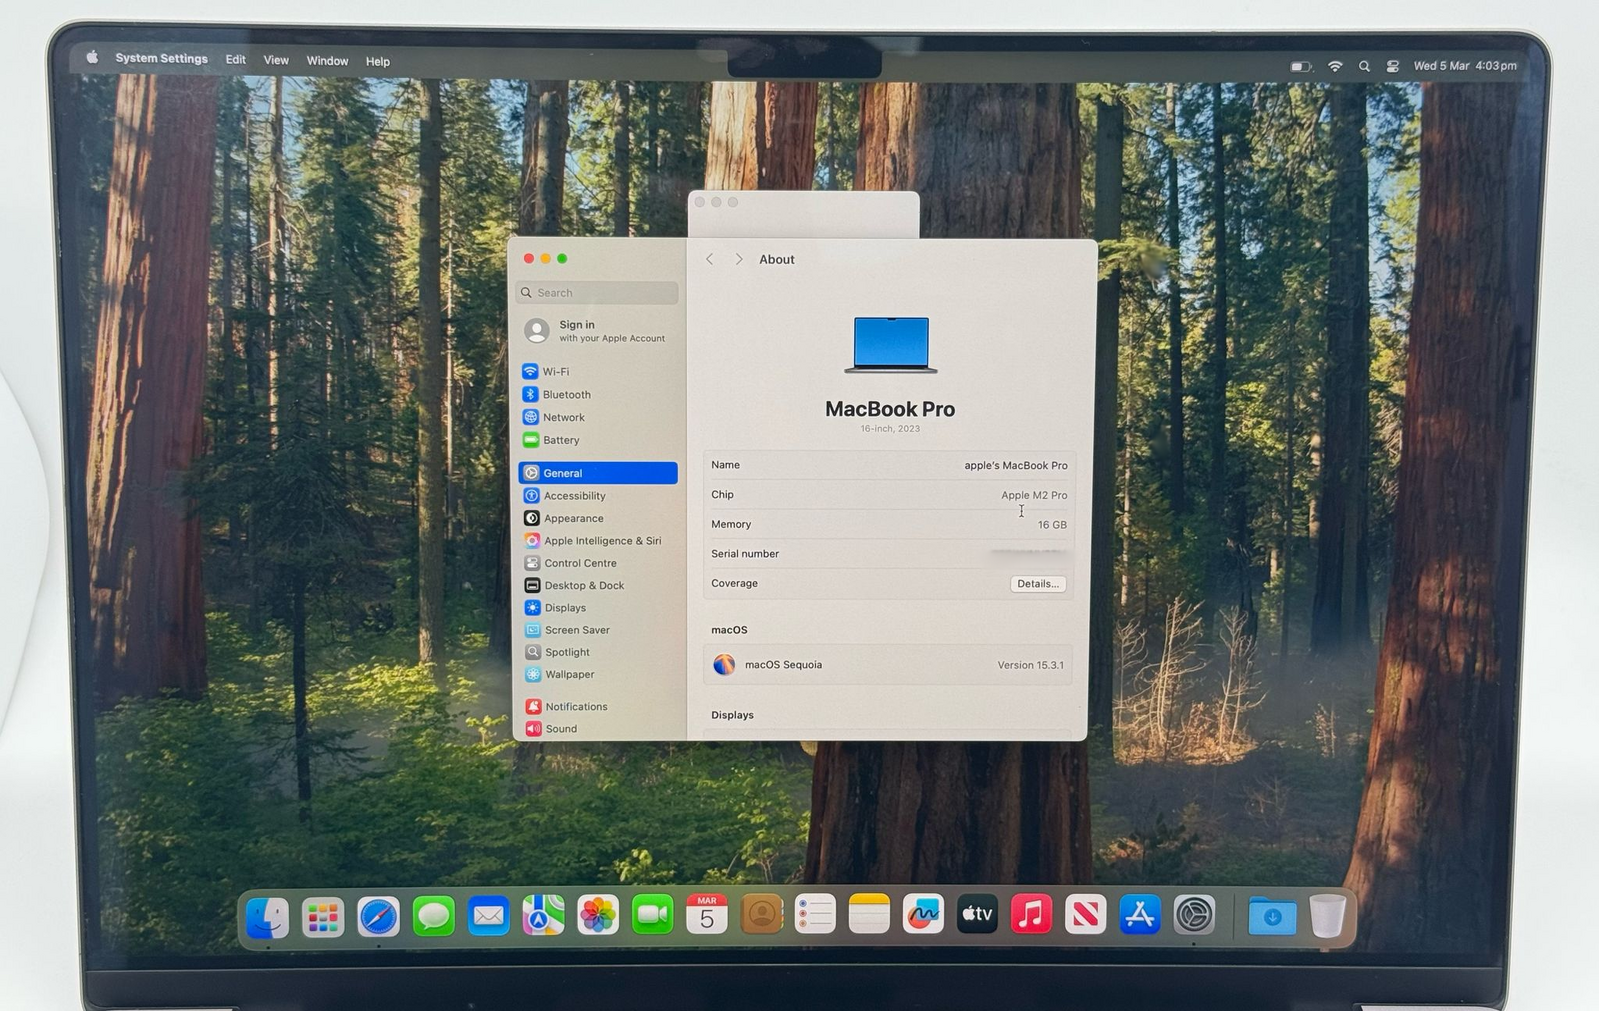Image resolution: width=1599 pixels, height=1011 pixels.
Task: Launch Safari from the Dock
Action: click(378, 916)
